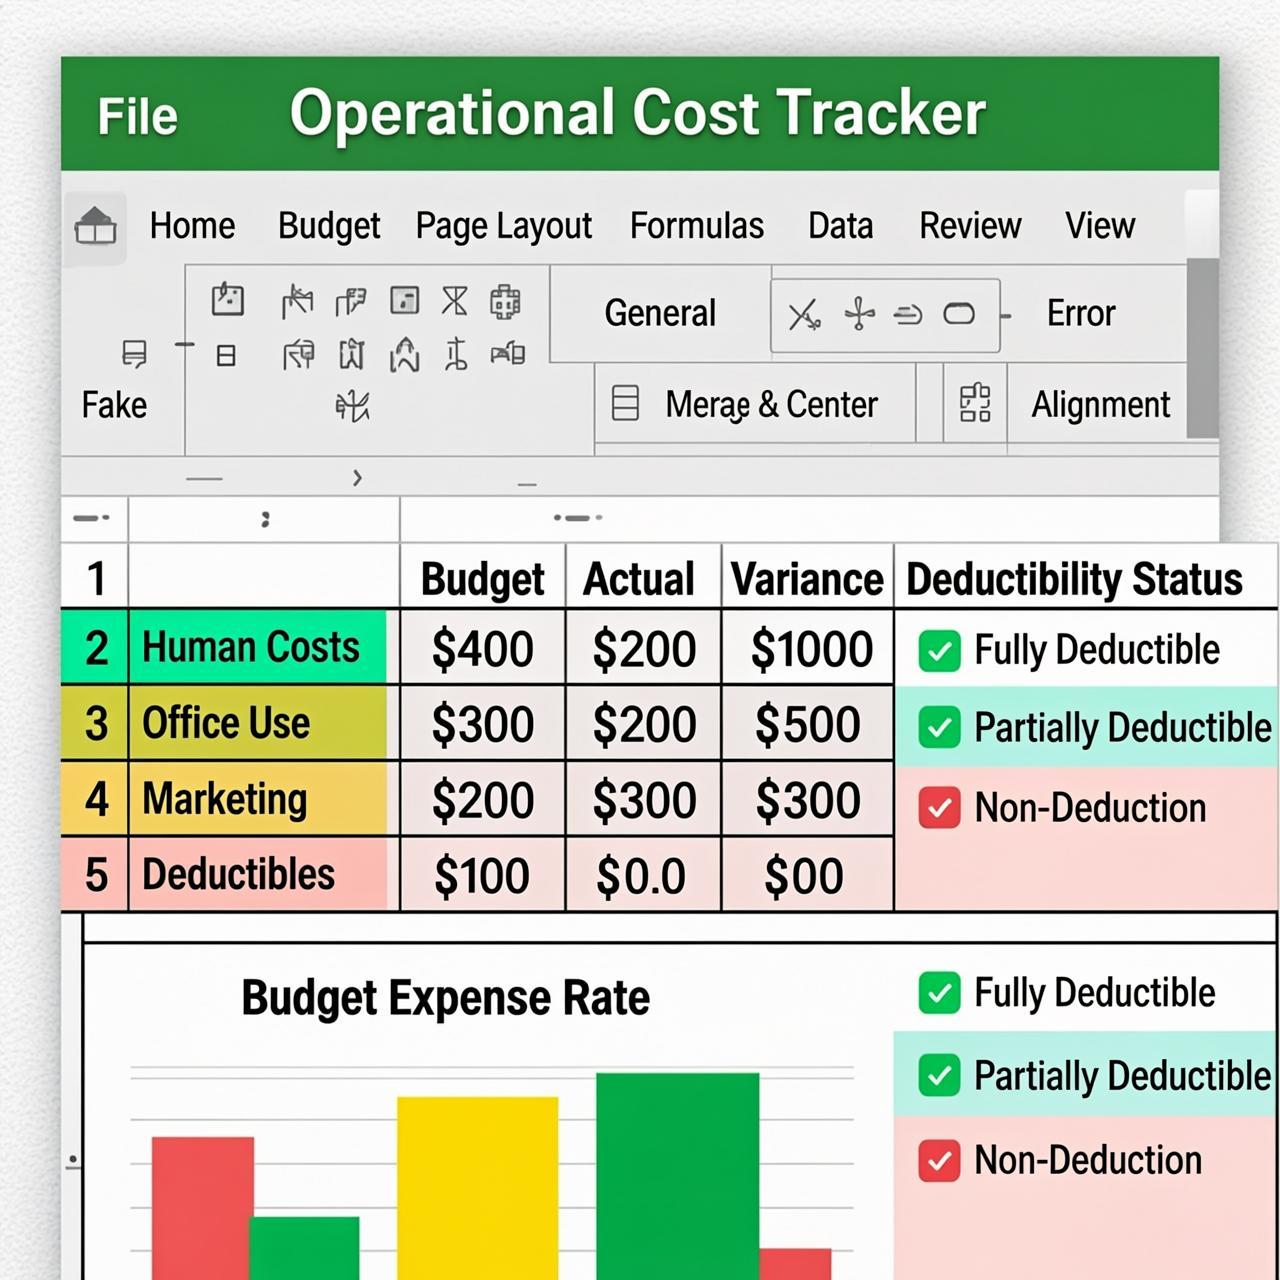Switch to the Budget tab
The height and width of the screenshot is (1280, 1280).
[329, 227]
